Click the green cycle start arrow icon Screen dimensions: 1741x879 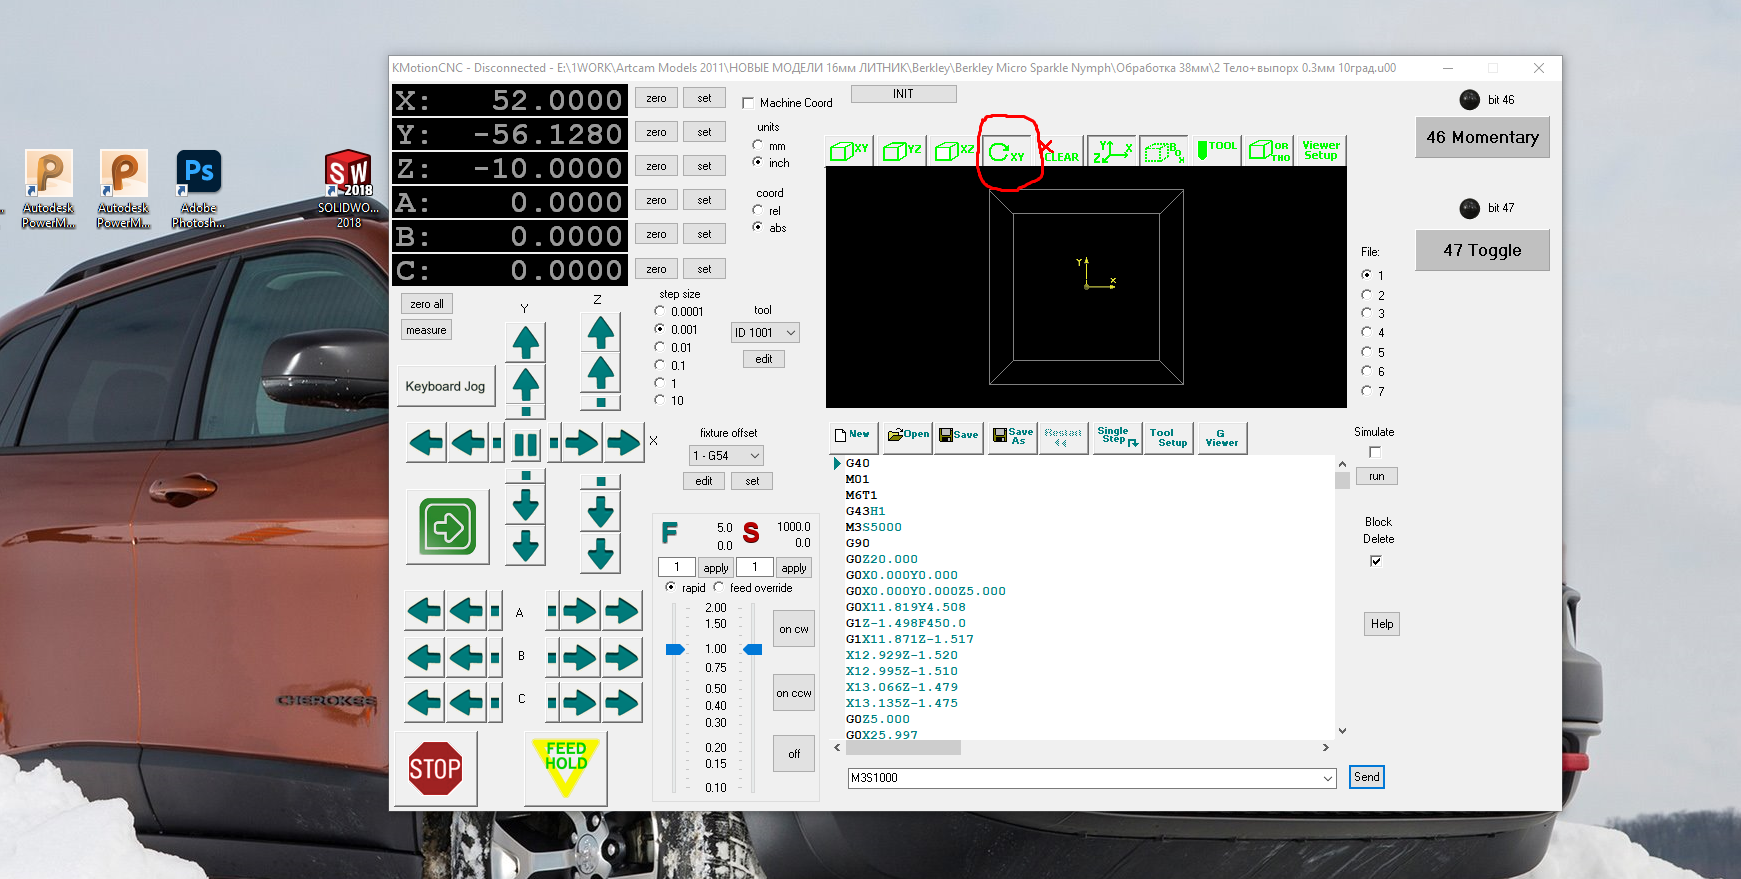point(447,526)
